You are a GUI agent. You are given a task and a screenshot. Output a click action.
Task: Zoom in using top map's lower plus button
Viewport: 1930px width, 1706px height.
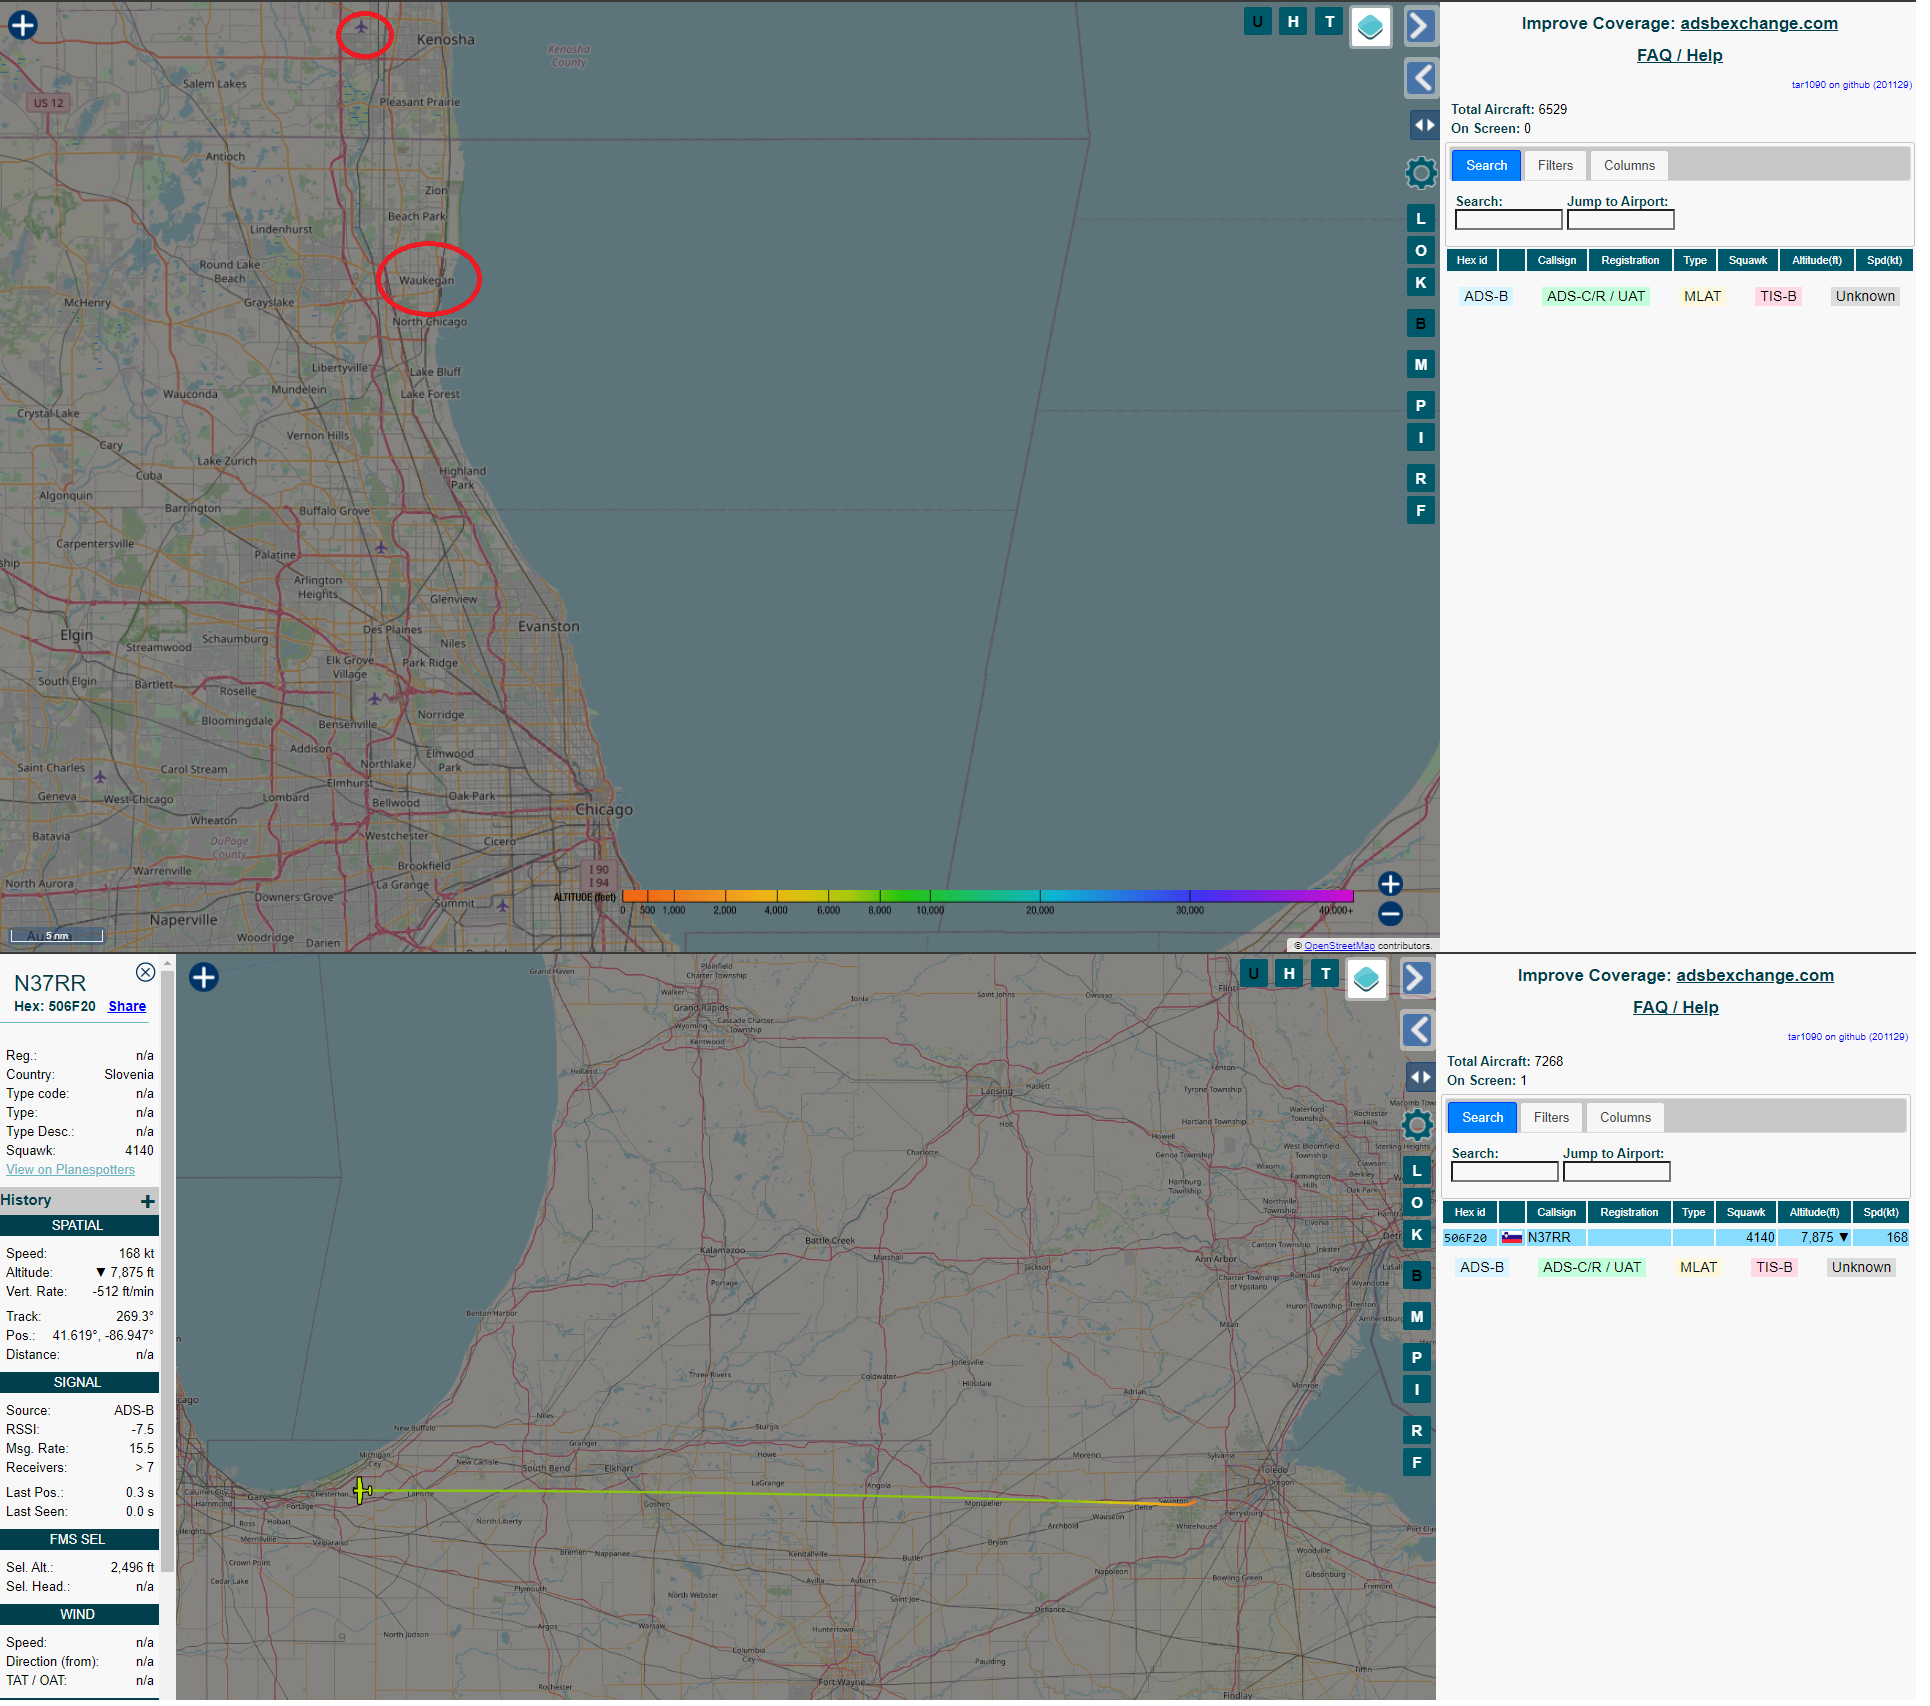coord(1391,885)
